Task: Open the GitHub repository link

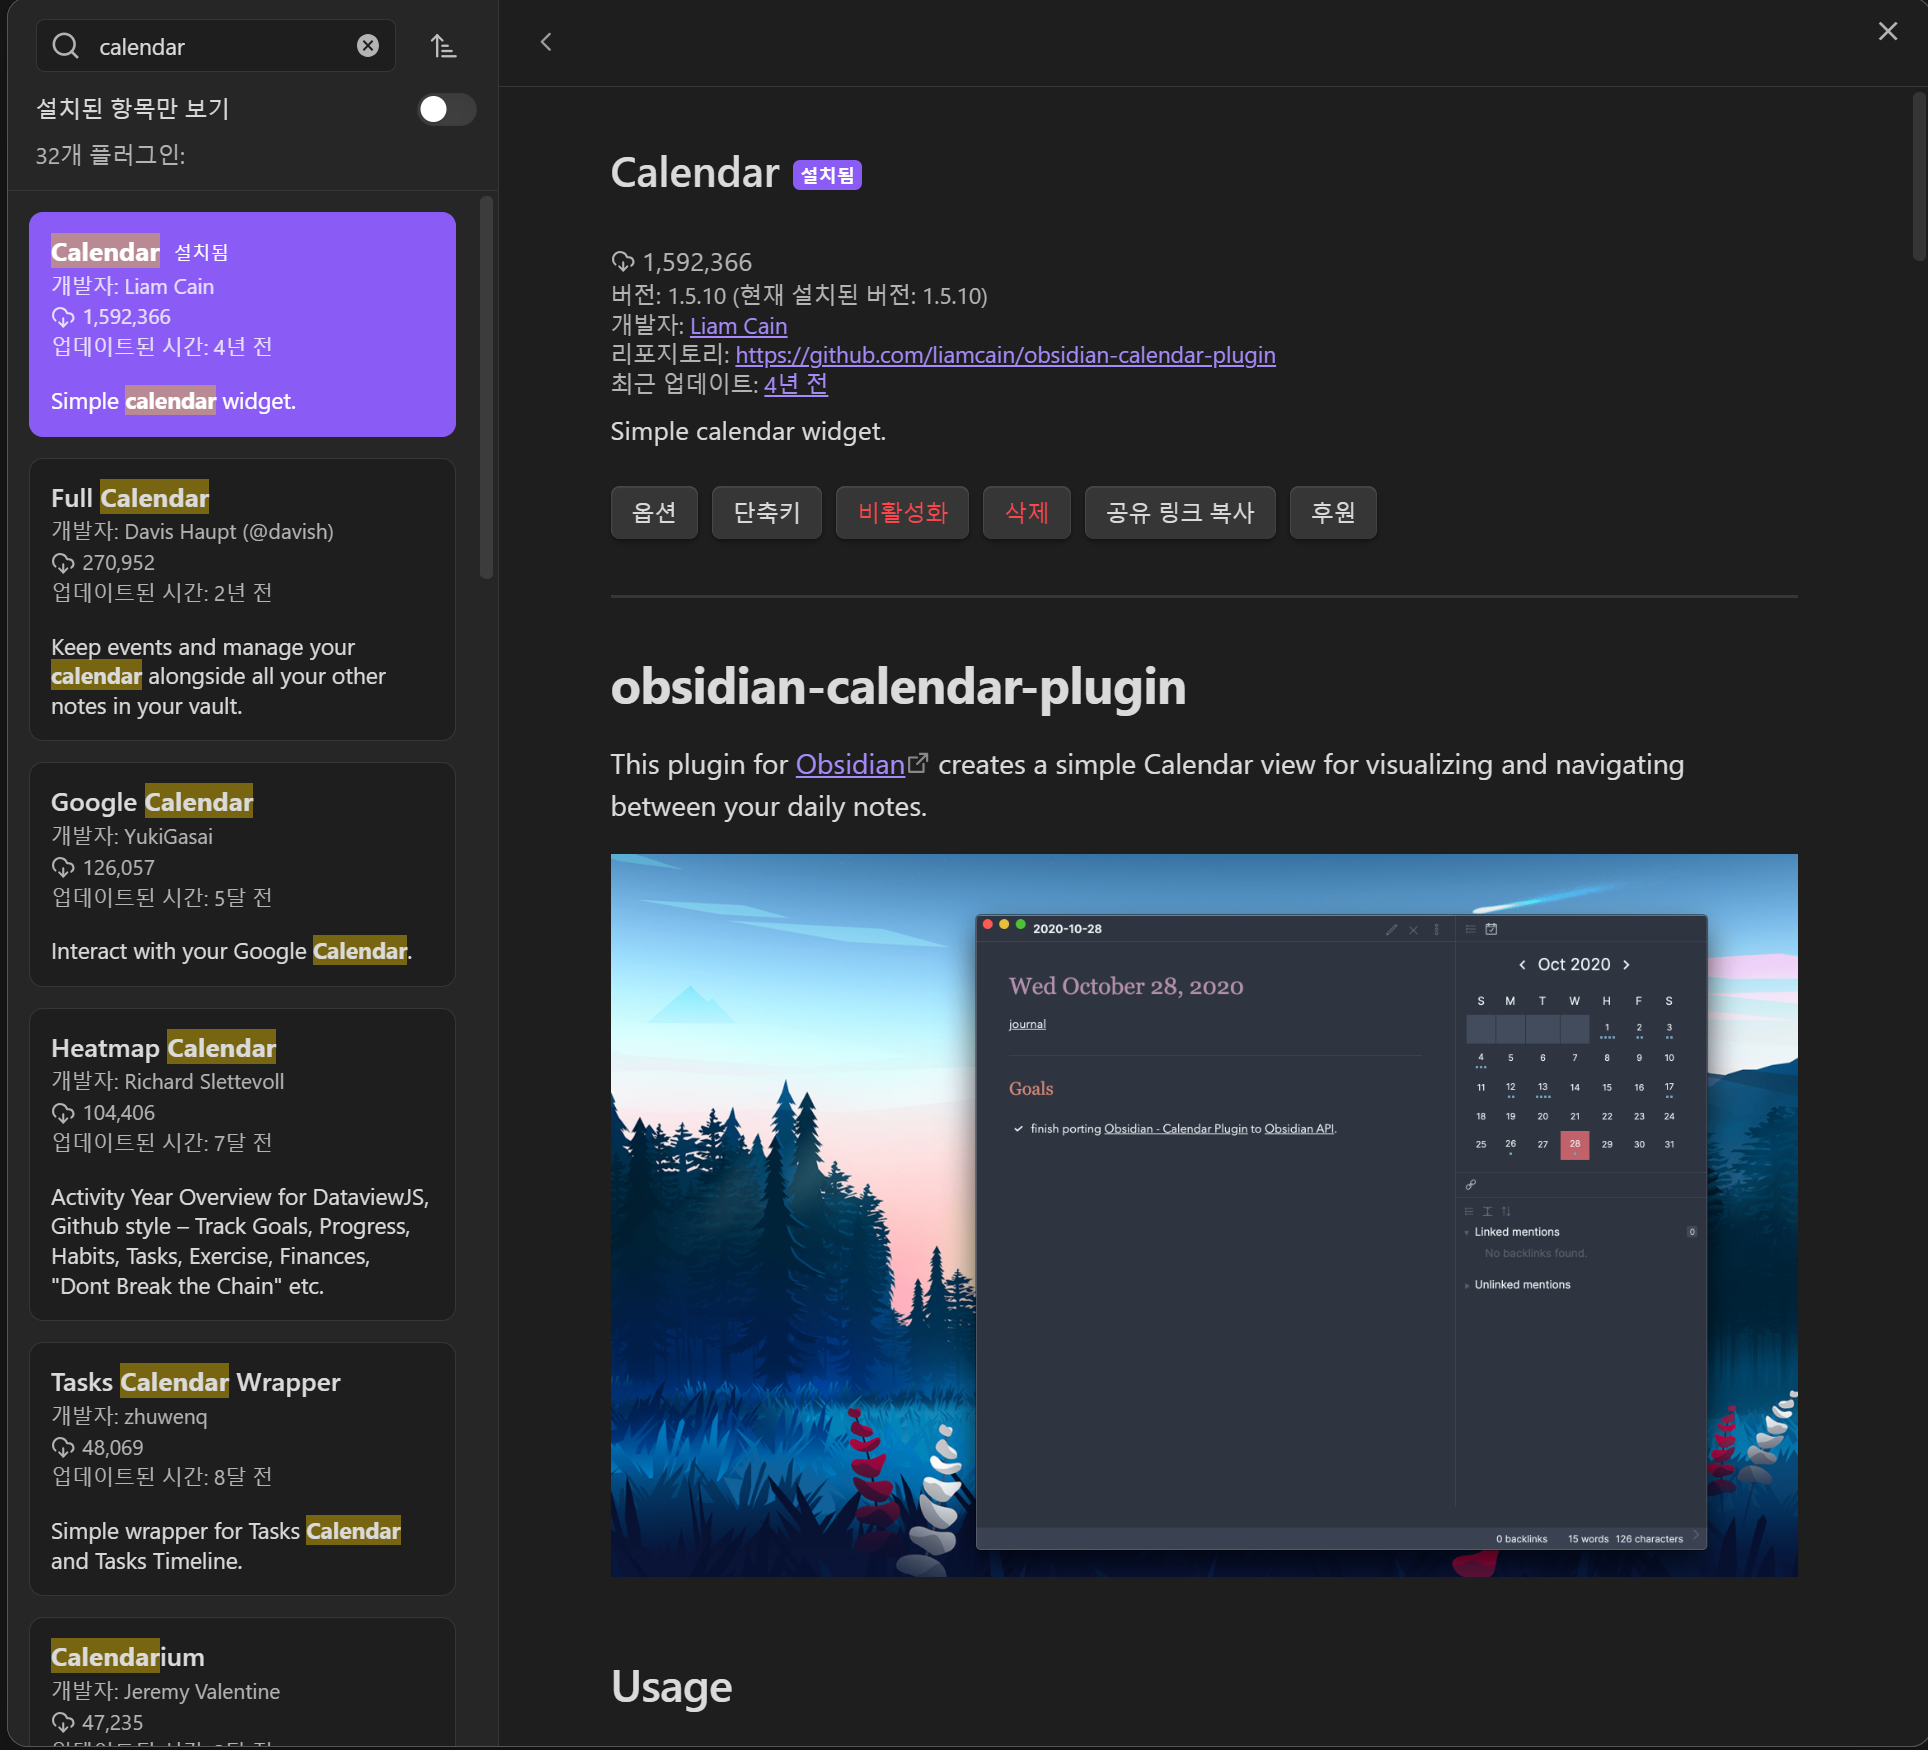Action: click(x=1005, y=355)
